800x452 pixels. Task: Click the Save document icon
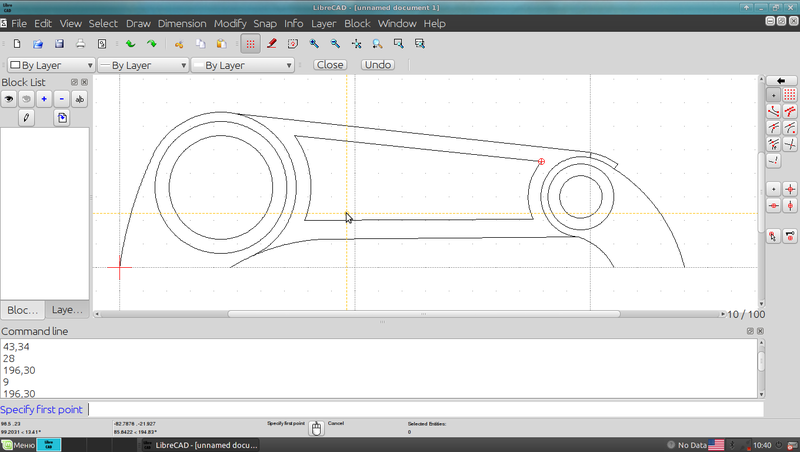[x=59, y=44]
